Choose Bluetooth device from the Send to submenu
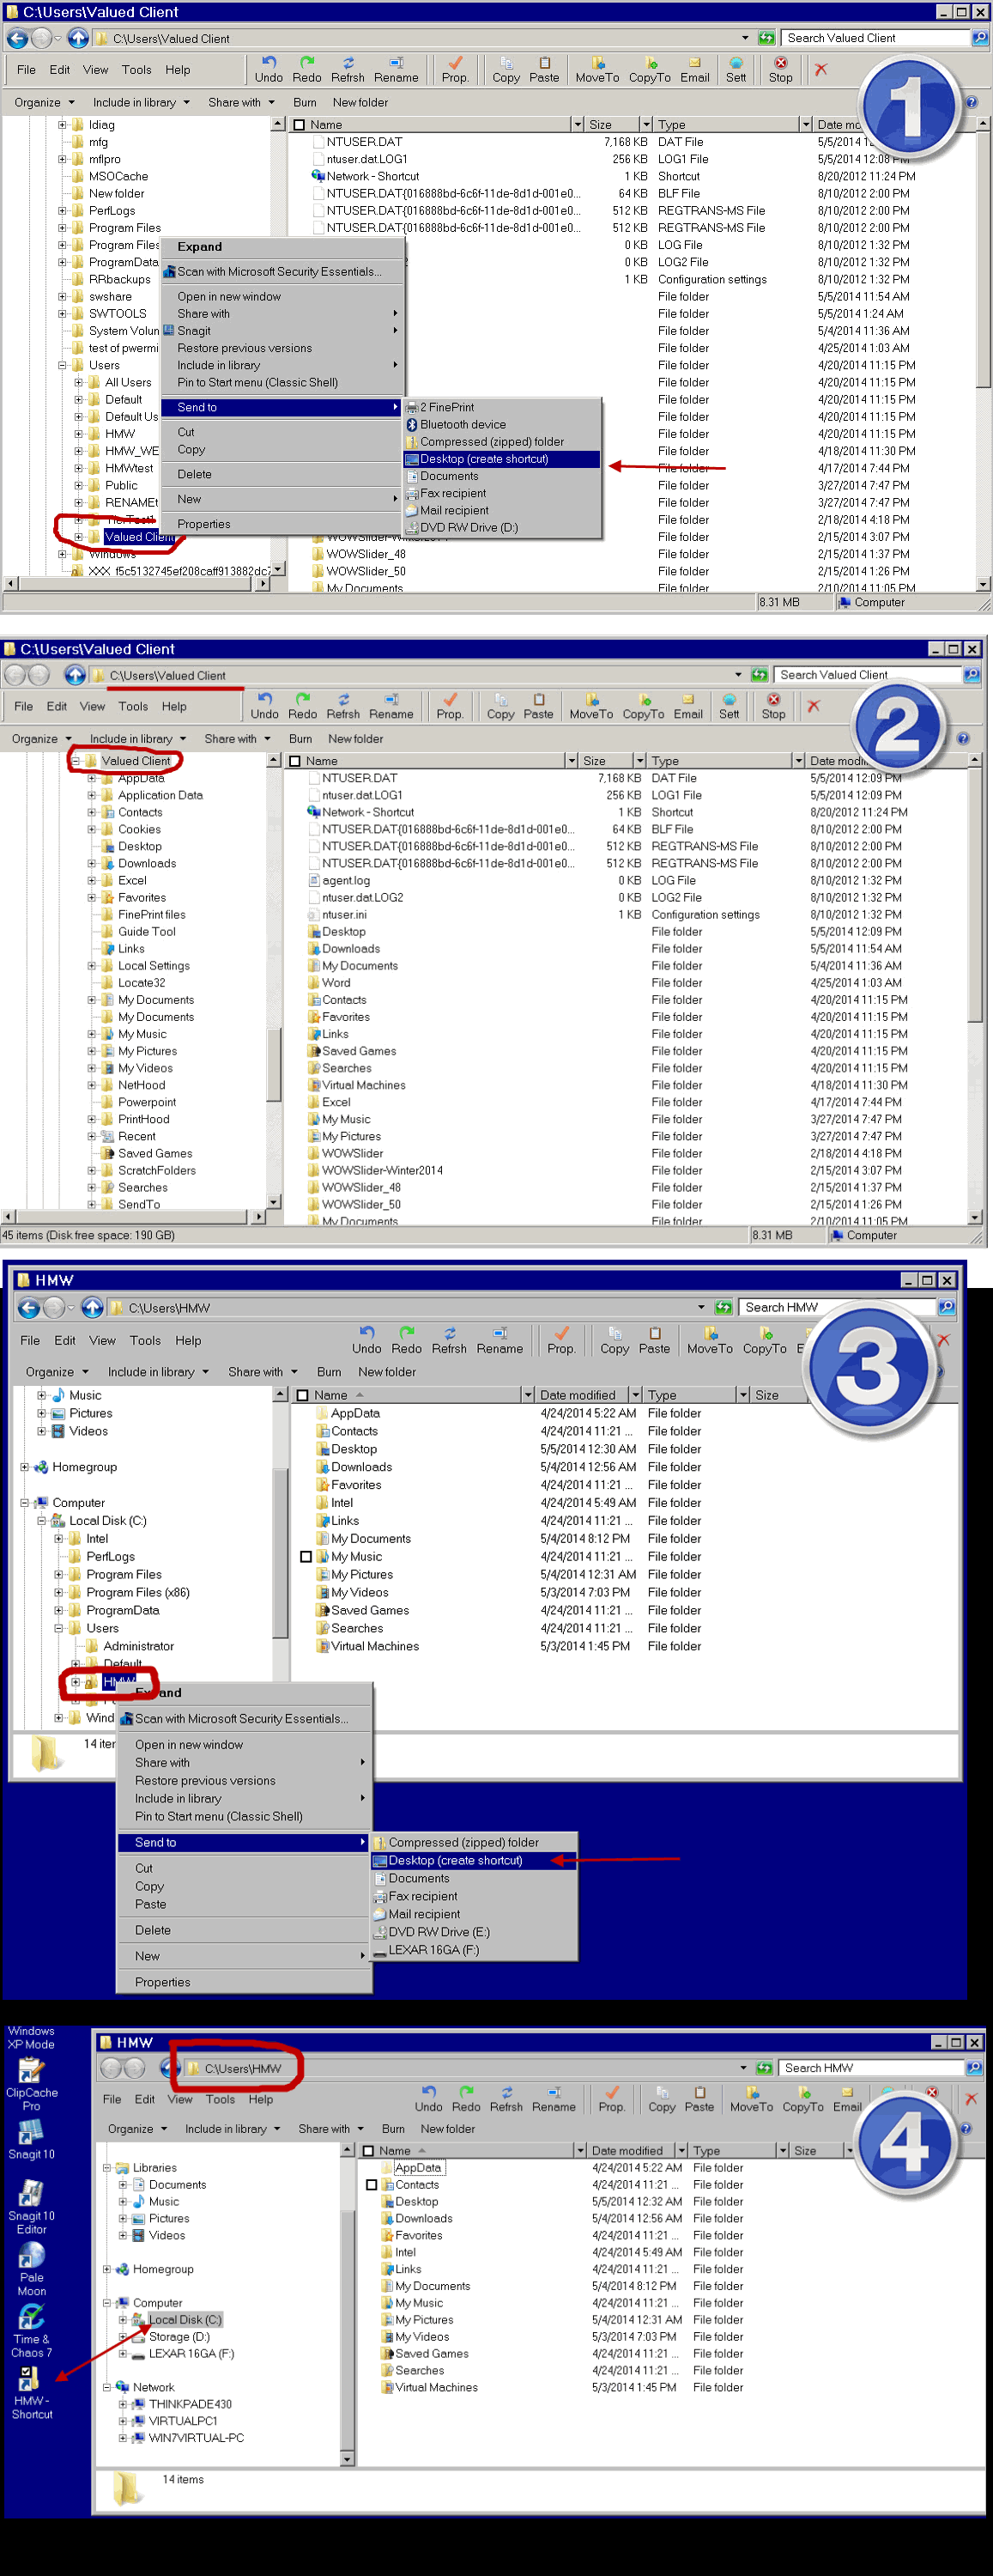The height and width of the screenshot is (2576, 993). tap(462, 425)
